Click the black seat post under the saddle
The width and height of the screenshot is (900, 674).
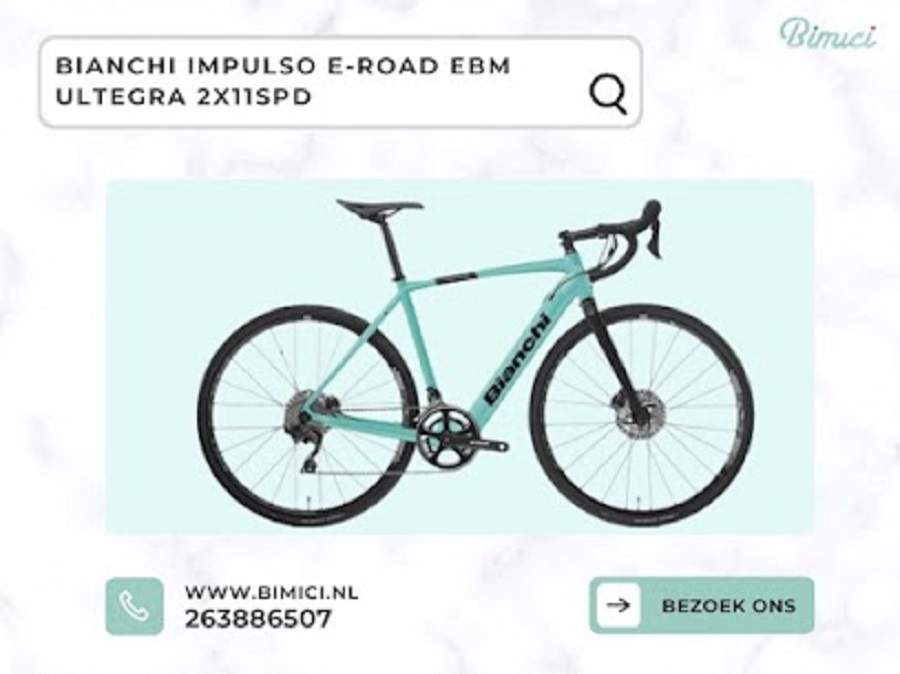[x=393, y=248]
